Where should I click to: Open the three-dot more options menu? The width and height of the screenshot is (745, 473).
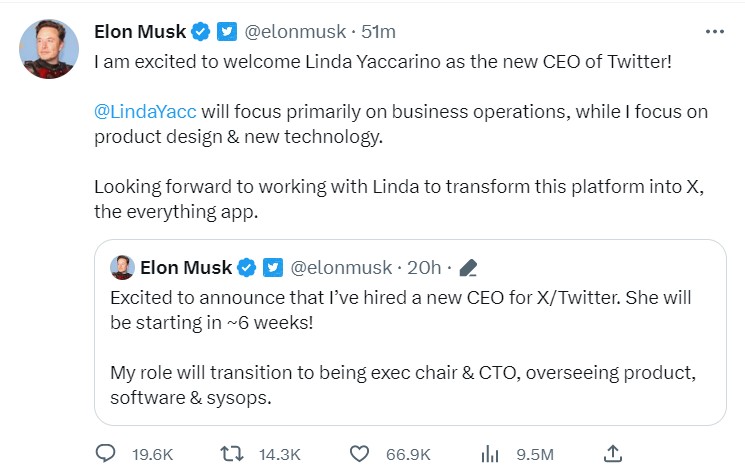(x=714, y=32)
